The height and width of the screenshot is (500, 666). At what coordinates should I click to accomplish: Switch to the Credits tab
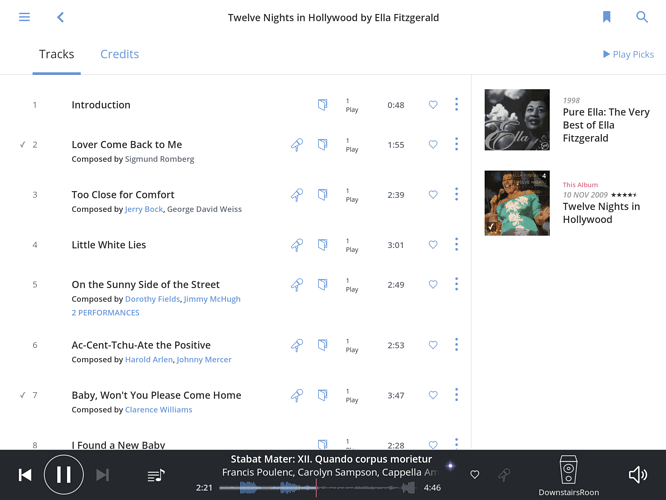pos(119,54)
